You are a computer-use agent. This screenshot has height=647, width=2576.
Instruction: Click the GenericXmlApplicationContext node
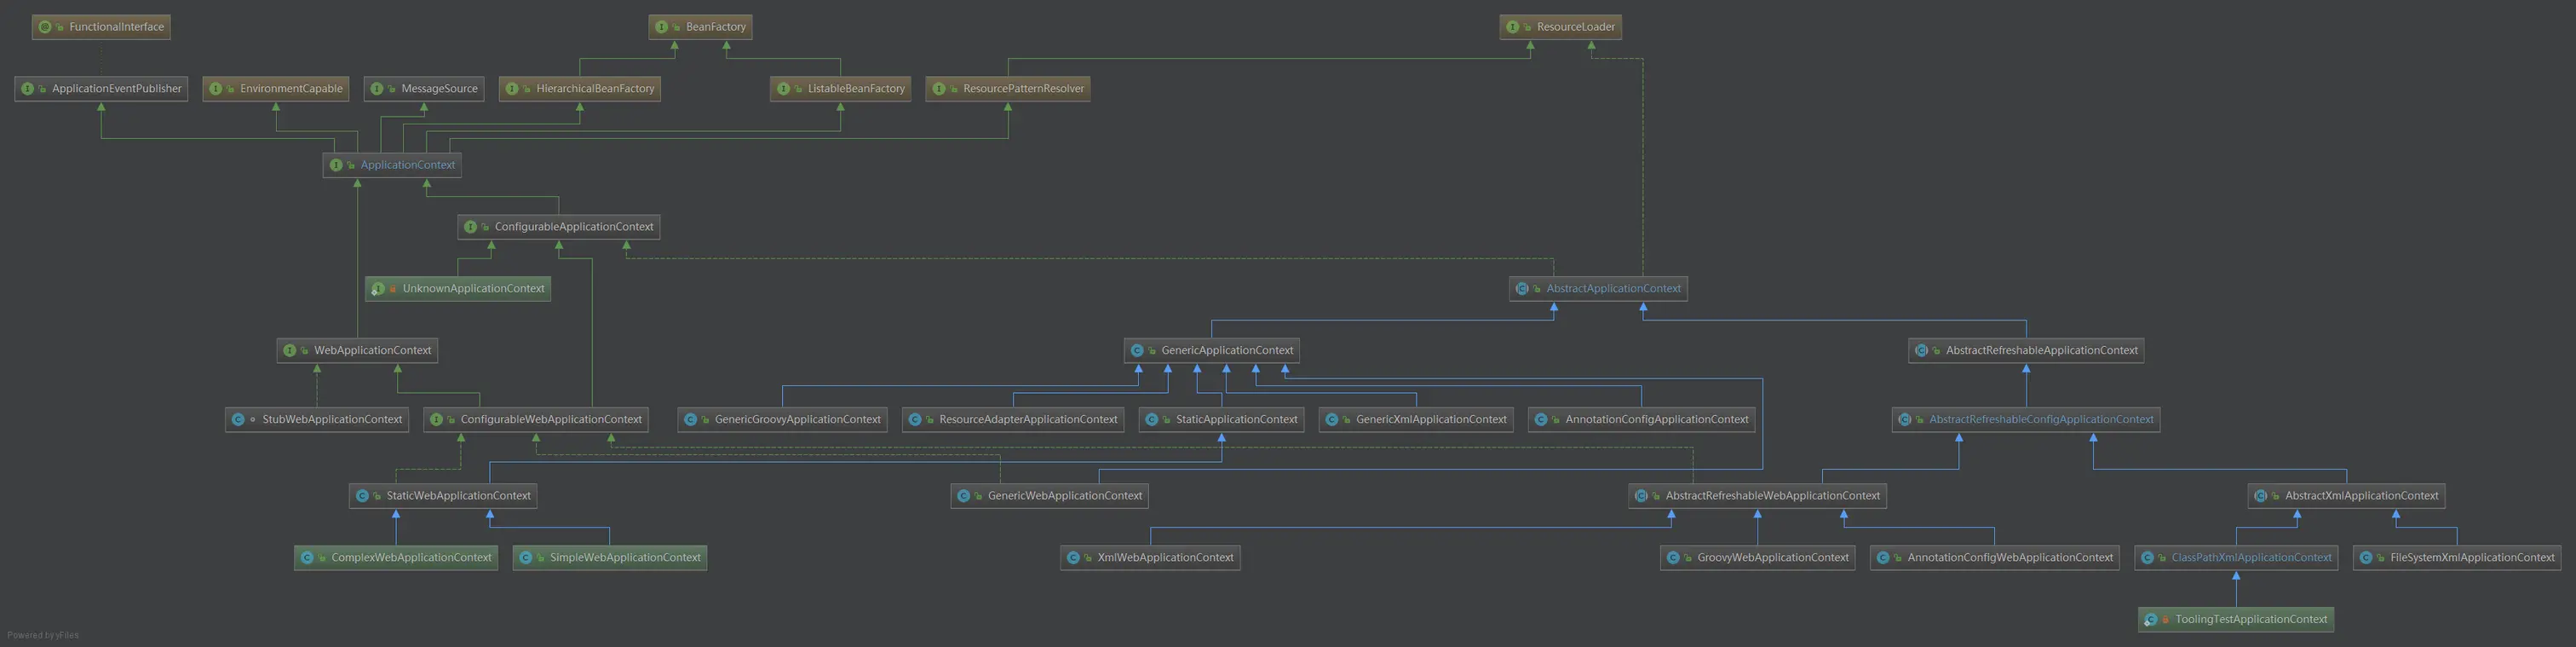click(x=1416, y=420)
